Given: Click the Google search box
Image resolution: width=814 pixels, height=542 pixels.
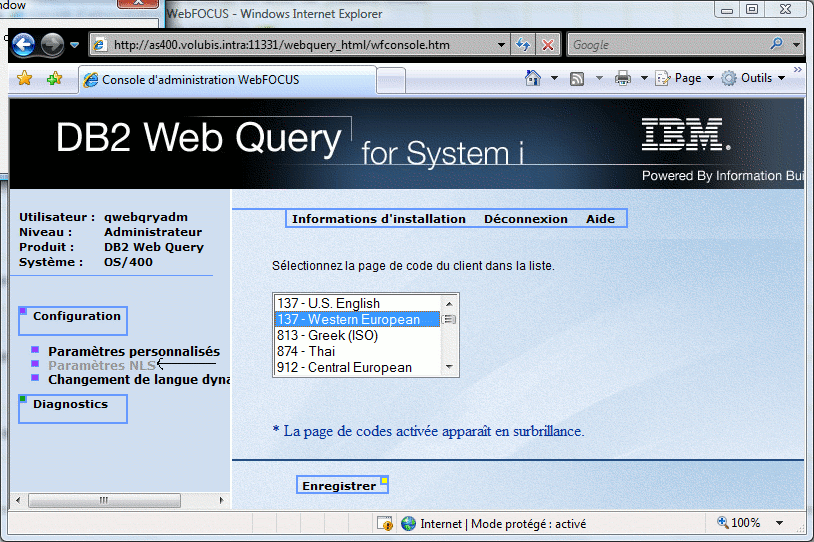Looking at the screenshot, I should point(667,45).
